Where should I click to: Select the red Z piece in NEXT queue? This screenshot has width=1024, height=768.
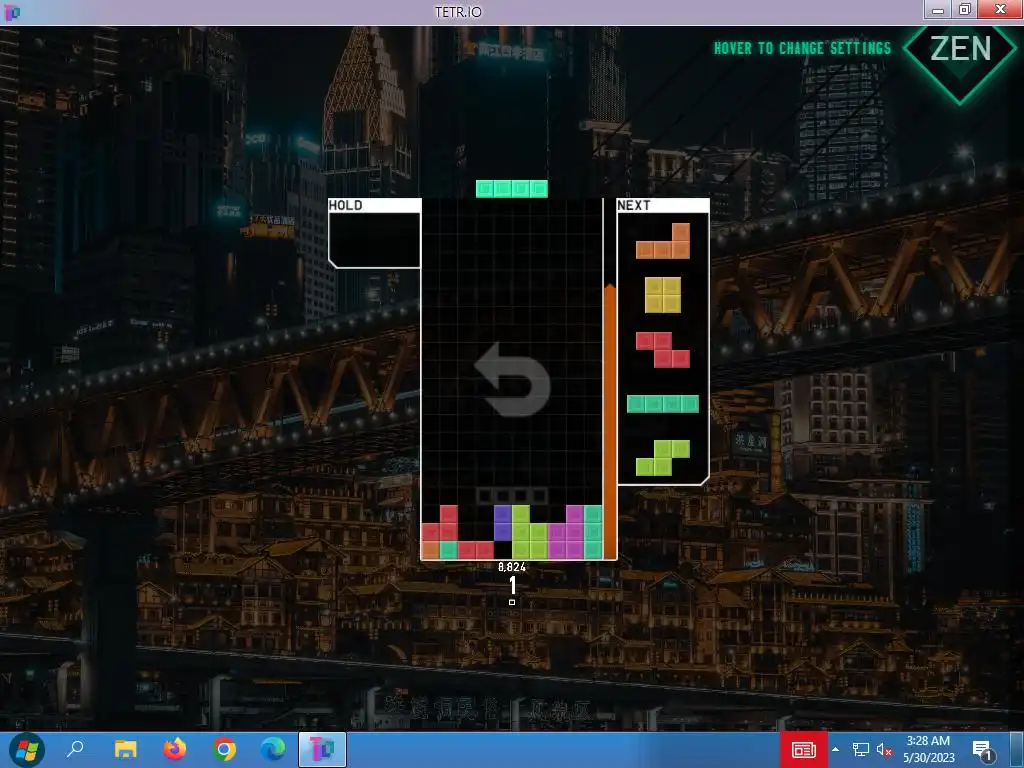663,350
